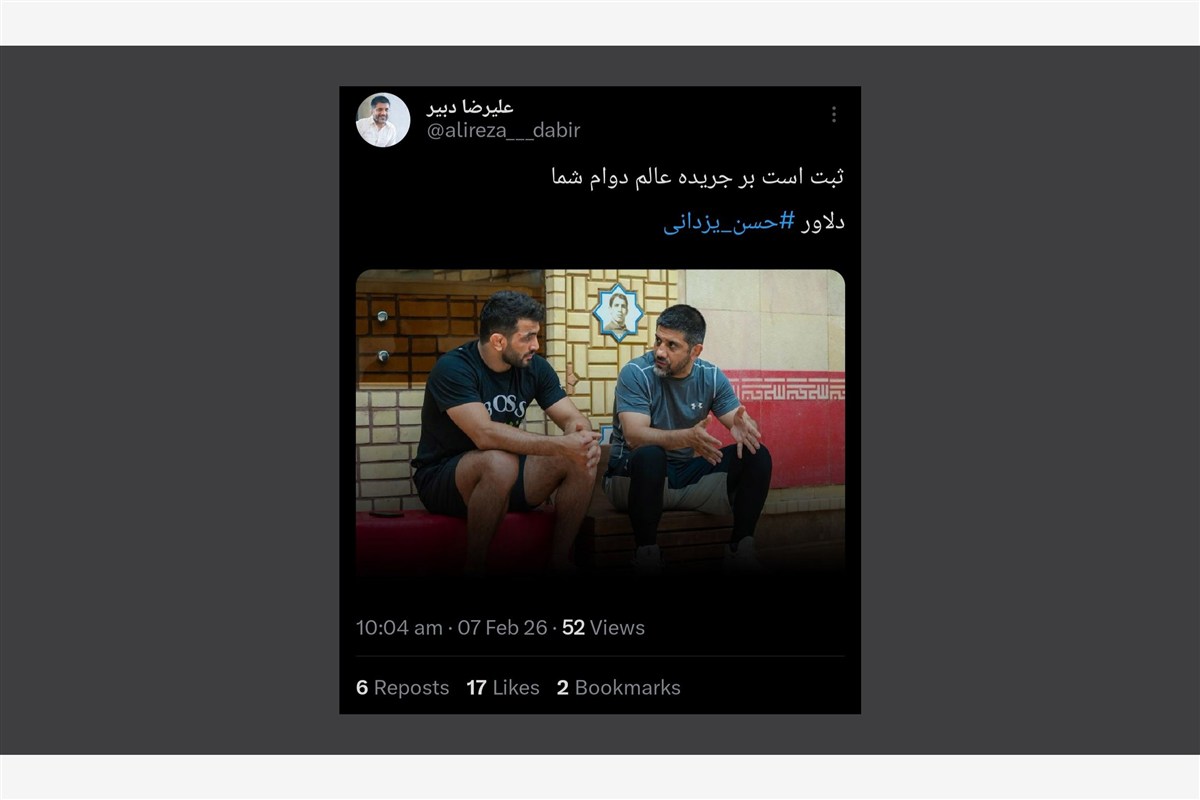1200x800 pixels.
Task: Click the author's round profile avatar
Action: pos(383,120)
